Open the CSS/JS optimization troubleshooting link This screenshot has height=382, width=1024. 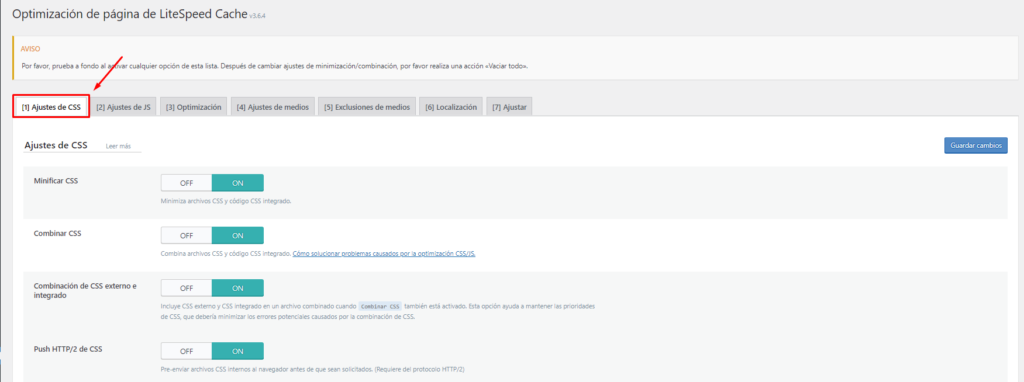384,253
